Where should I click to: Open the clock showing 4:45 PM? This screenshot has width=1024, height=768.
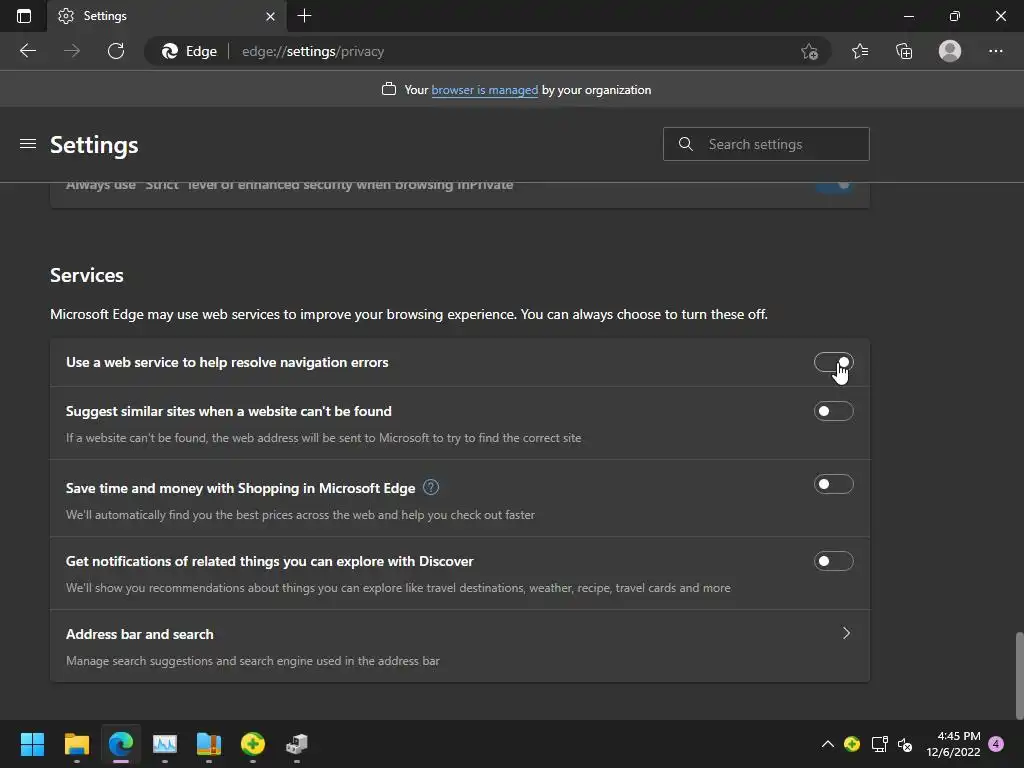(953, 744)
